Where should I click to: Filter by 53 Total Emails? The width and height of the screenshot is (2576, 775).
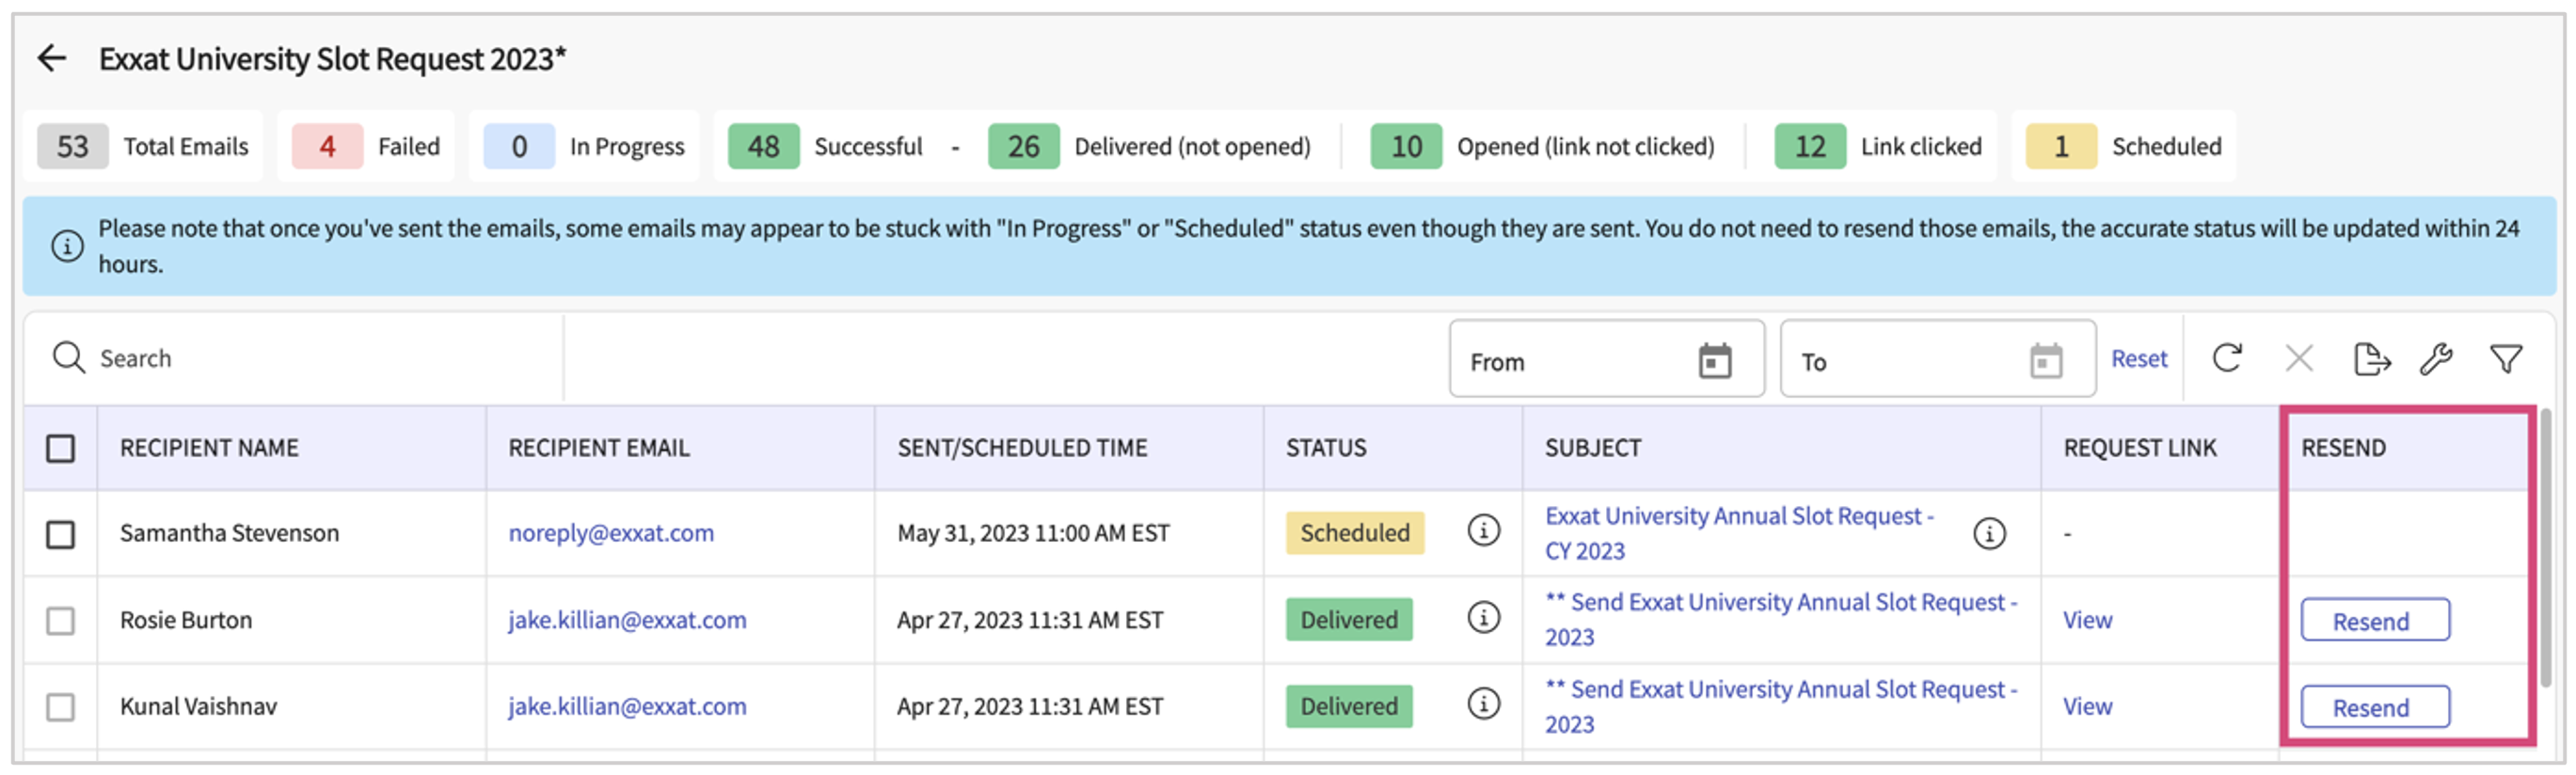142,146
